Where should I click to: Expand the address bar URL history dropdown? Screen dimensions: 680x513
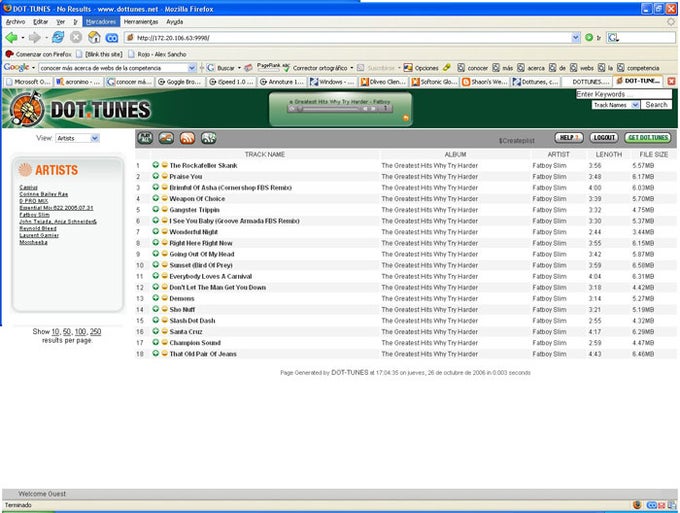[x=575, y=38]
